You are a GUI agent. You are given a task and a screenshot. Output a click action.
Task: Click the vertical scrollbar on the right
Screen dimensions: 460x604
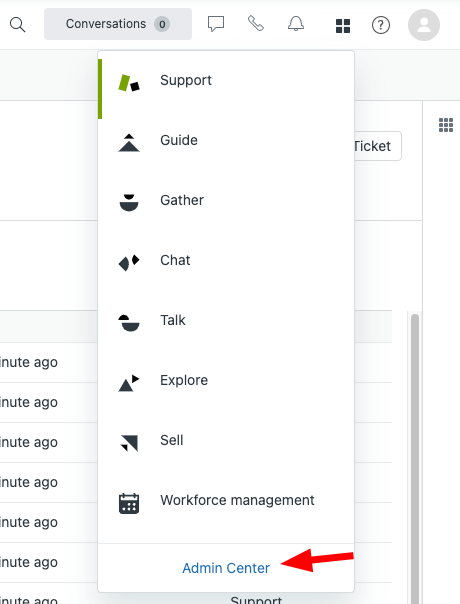[415, 458]
